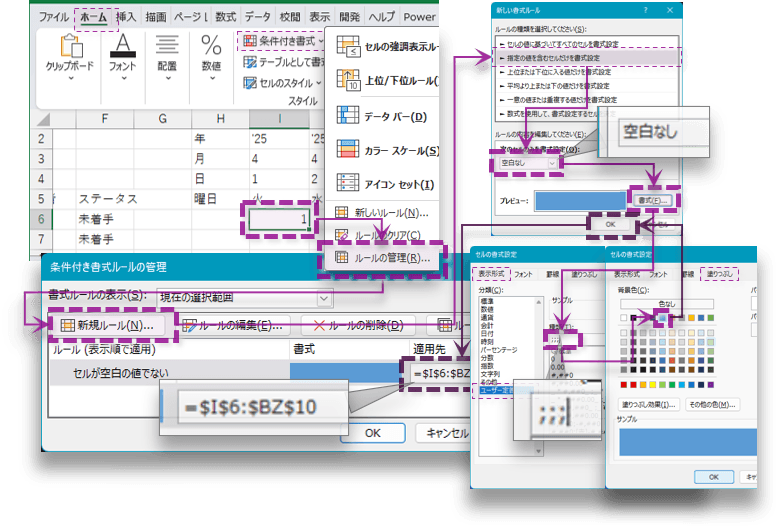Click OK in the 背景色 fill dialog
This screenshot has height=526, width=777.
[x=714, y=477]
